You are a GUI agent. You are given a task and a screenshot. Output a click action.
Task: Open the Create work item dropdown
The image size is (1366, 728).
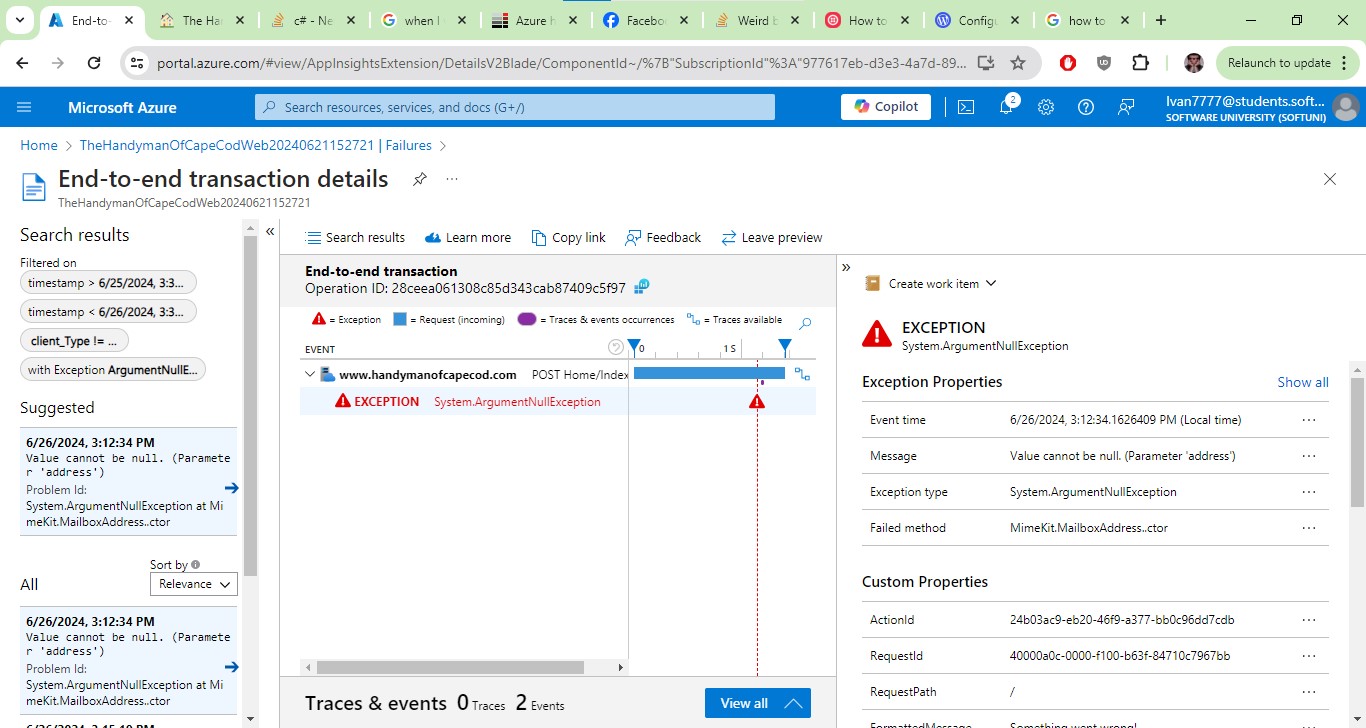point(931,284)
